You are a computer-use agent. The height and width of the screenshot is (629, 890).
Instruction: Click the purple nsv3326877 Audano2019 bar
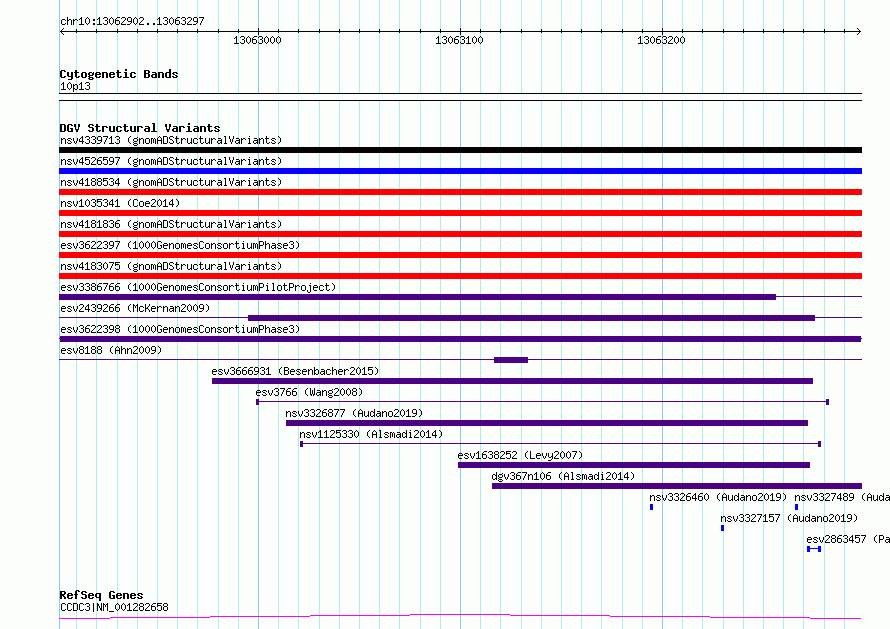click(547, 423)
